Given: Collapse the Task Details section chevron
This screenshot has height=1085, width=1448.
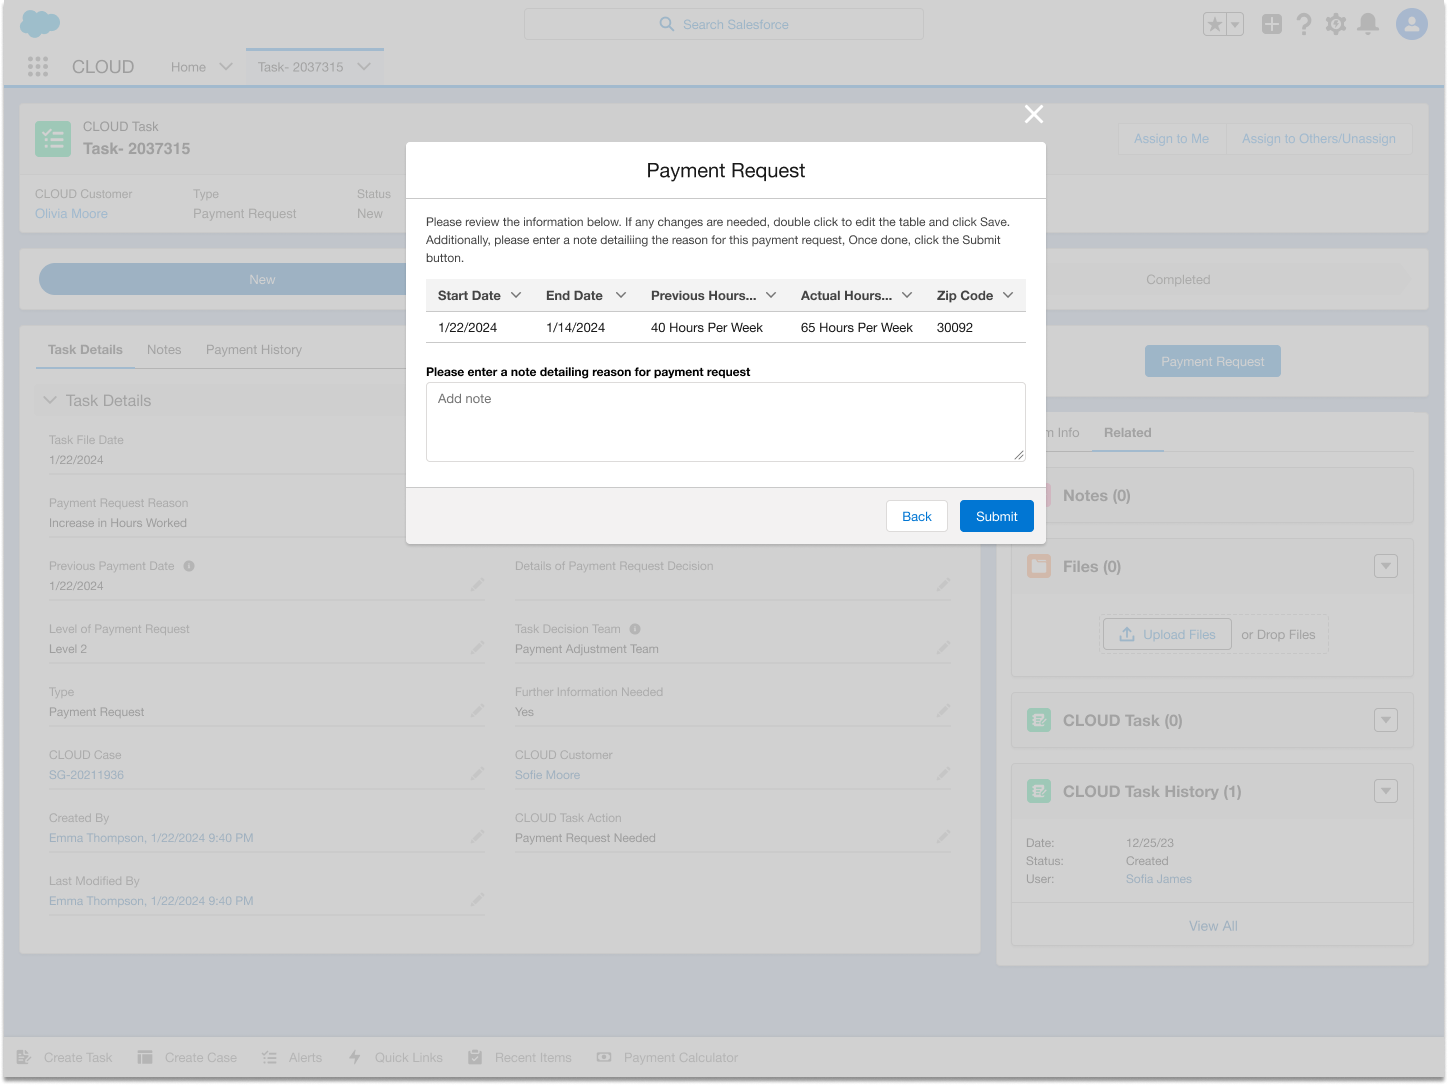Looking at the screenshot, I should 50,400.
